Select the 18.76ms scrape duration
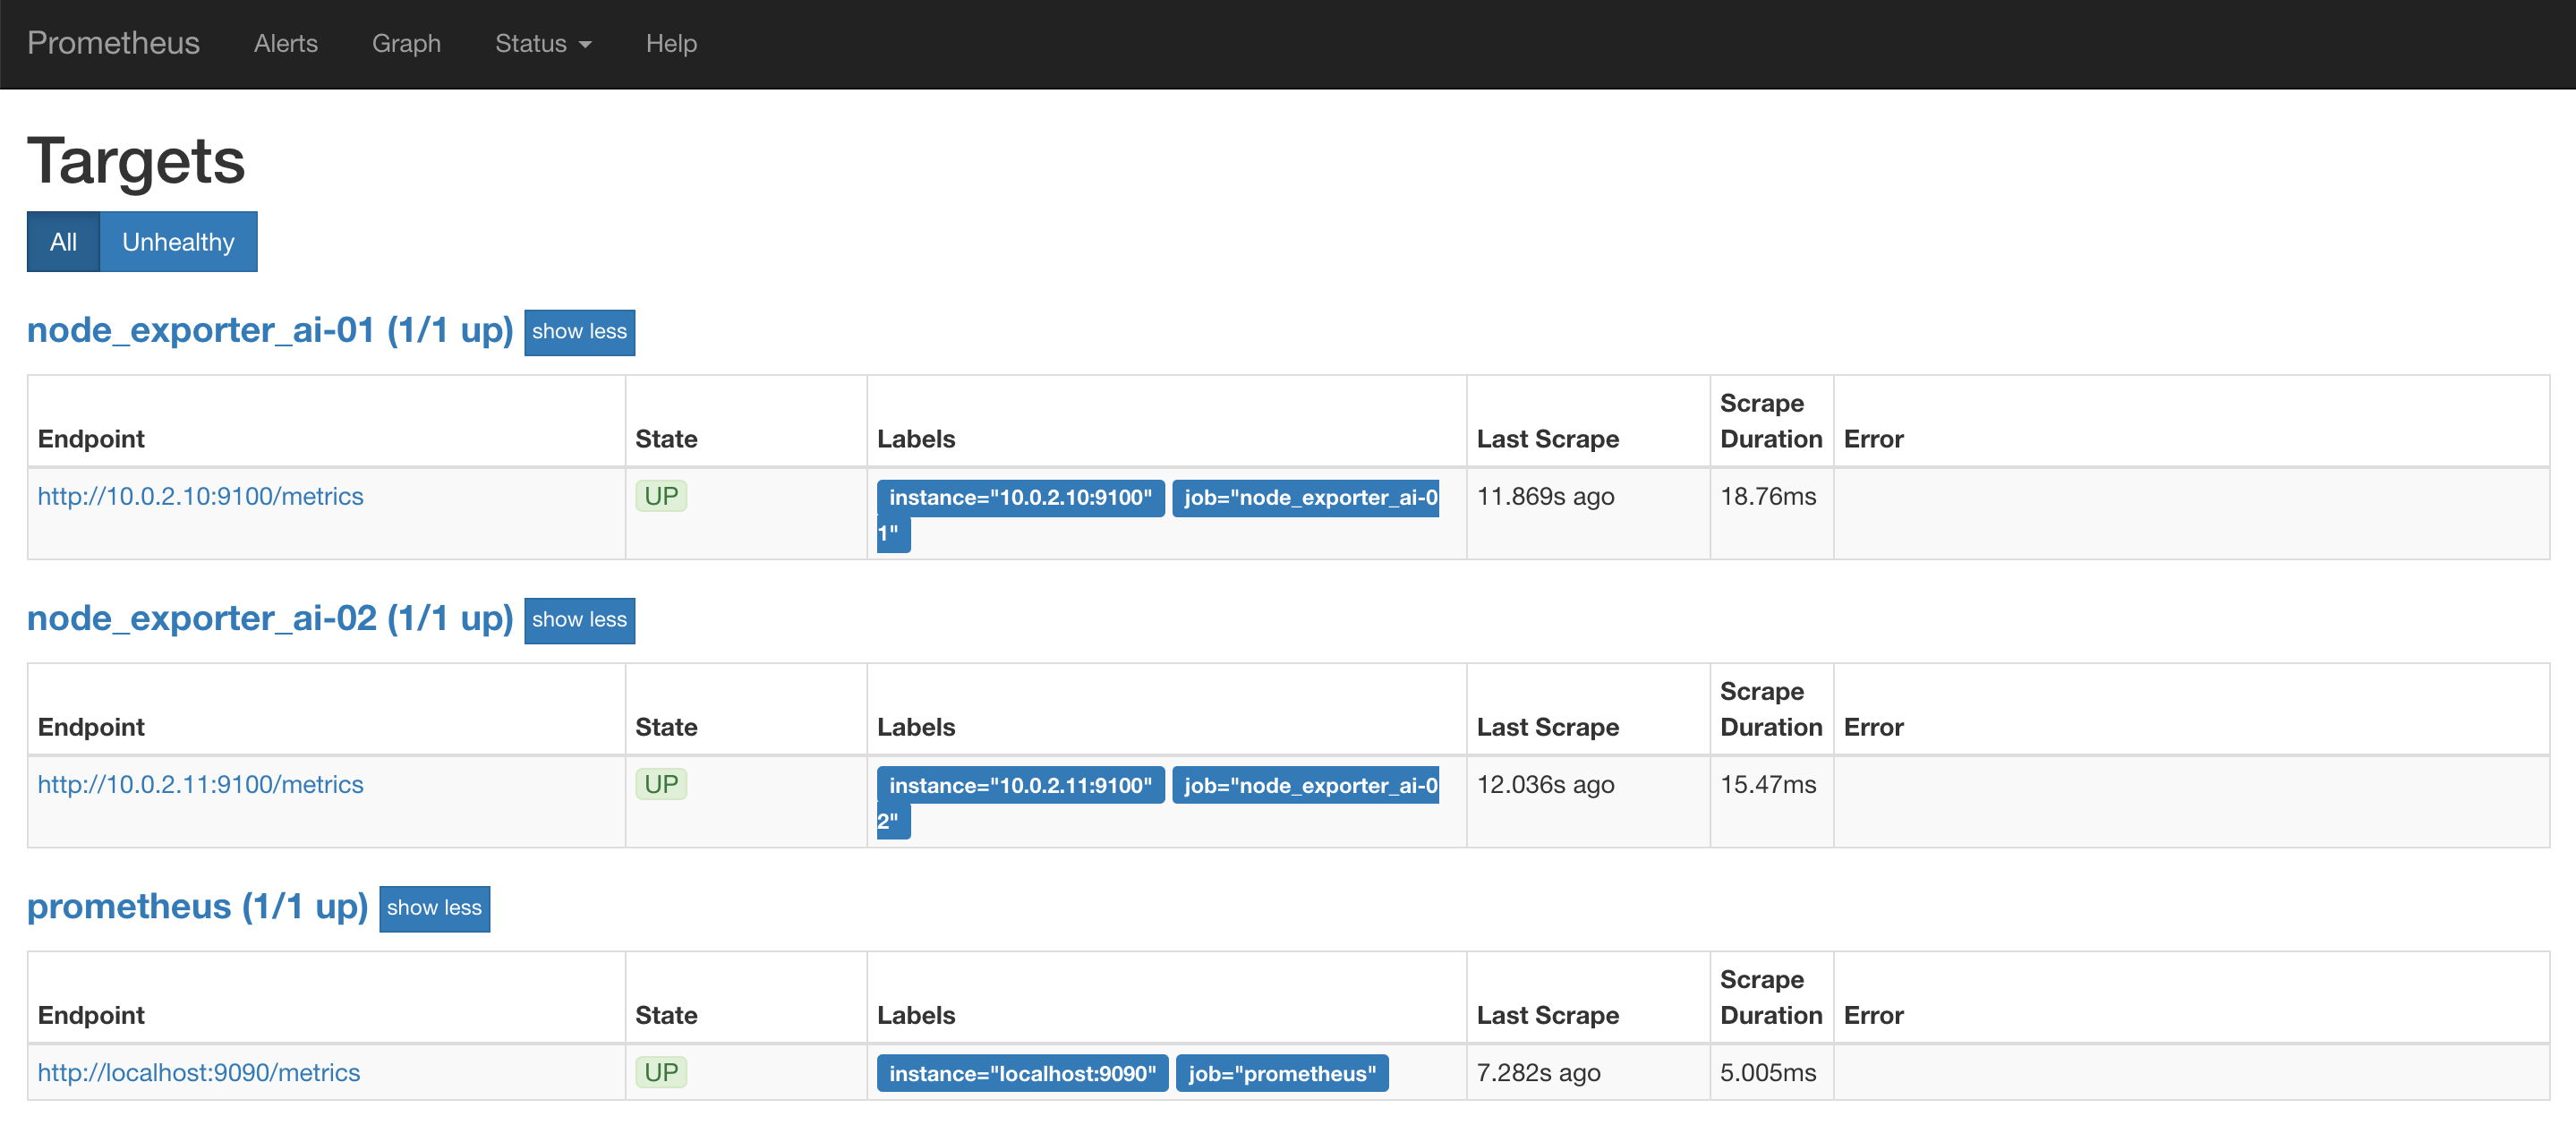Screen dimensions: 2576x1142 tap(1768, 496)
